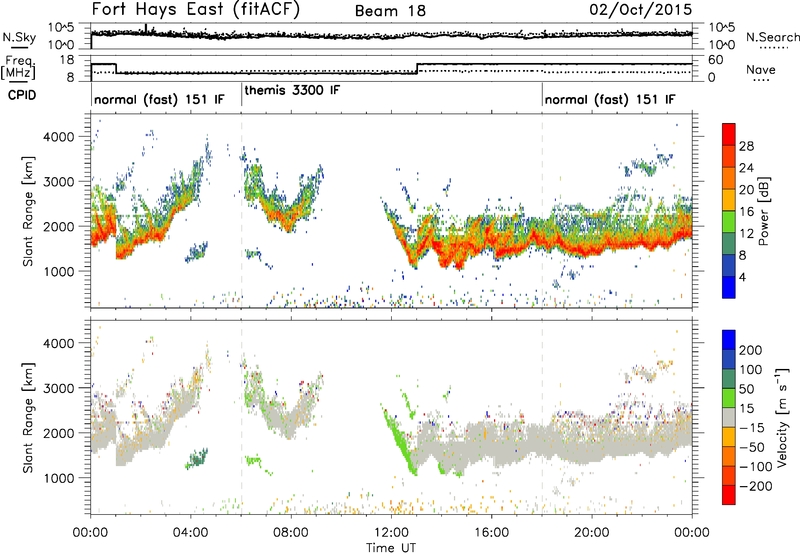The width and height of the screenshot is (800, 554).
Task: Click the frequency step-up line near 13:00
Action: pyautogui.click(x=417, y=68)
